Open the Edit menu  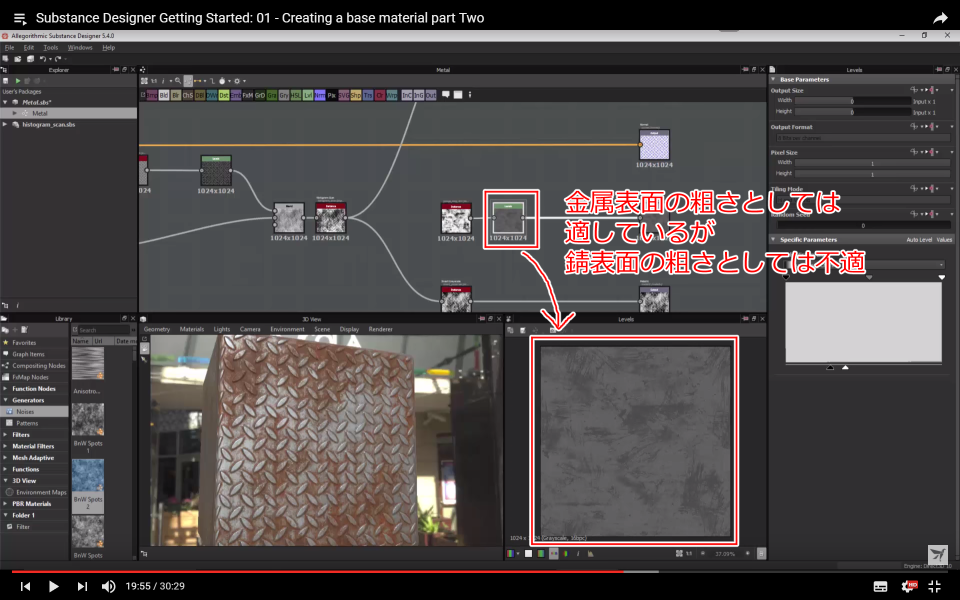tap(29, 47)
